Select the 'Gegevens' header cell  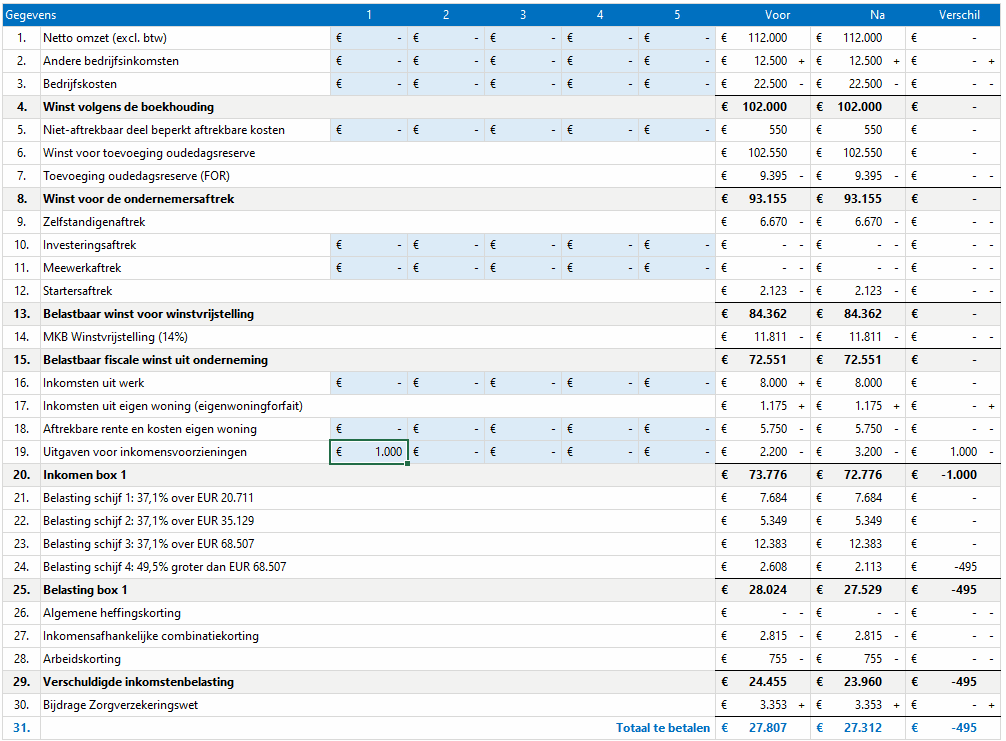(31, 15)
